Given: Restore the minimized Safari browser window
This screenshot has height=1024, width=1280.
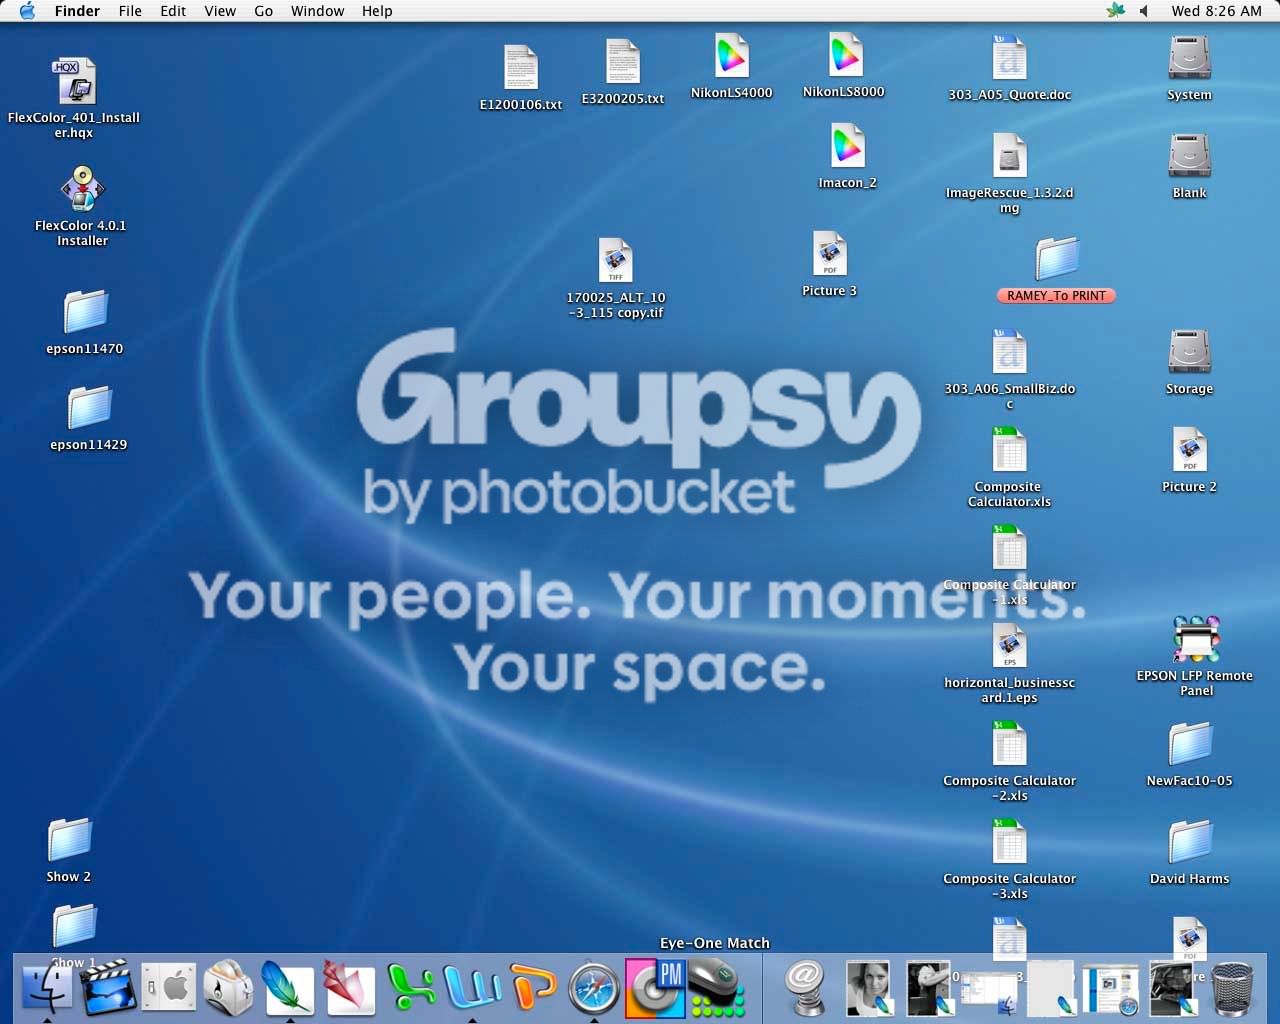Looking at the screenshot, I should coord(1110,990).
